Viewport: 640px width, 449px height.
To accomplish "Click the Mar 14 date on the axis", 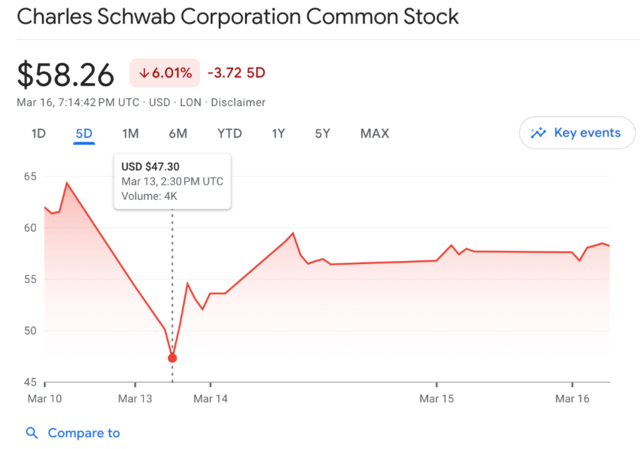I will (210, 399).
